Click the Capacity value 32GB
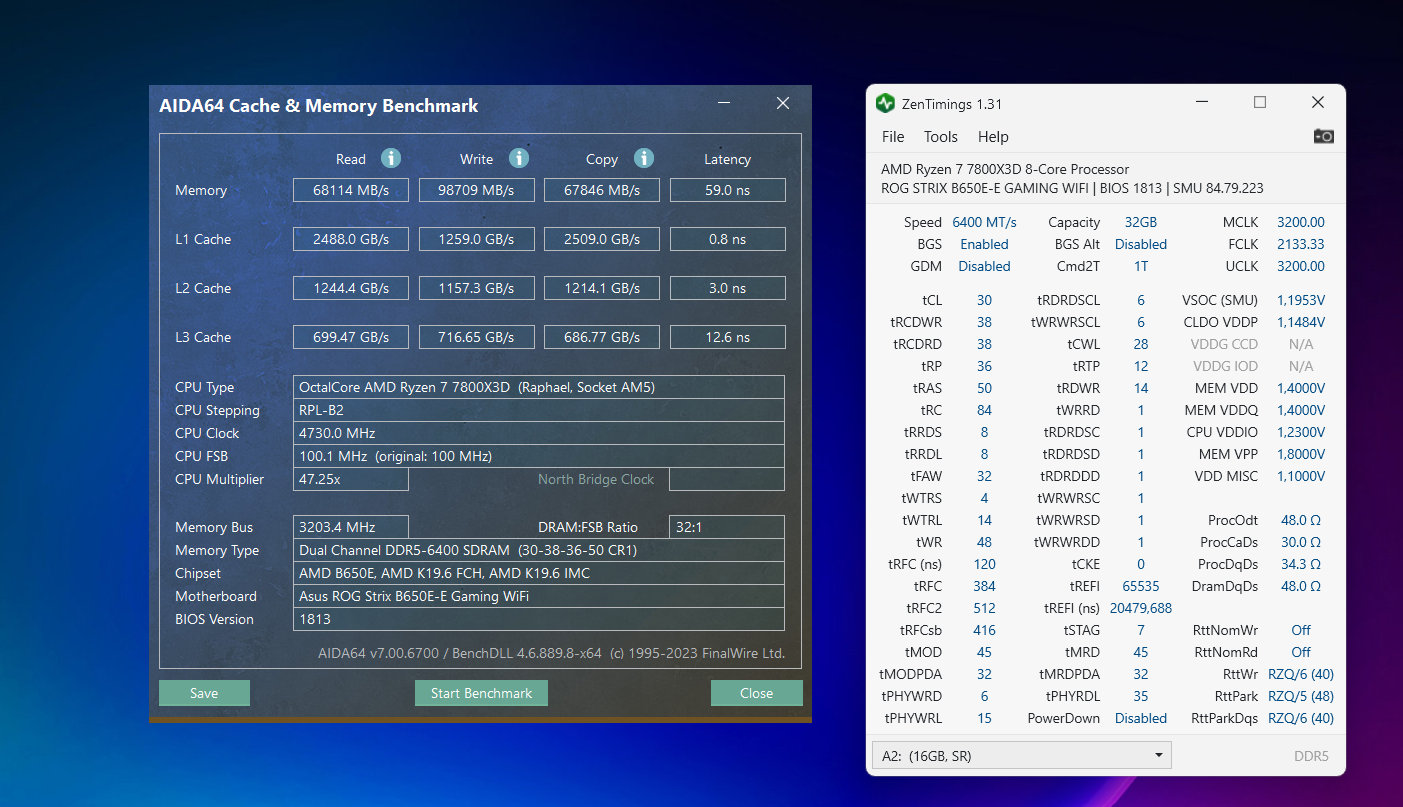Screen dimensions: 1403x807 [x=1140, y=222]
